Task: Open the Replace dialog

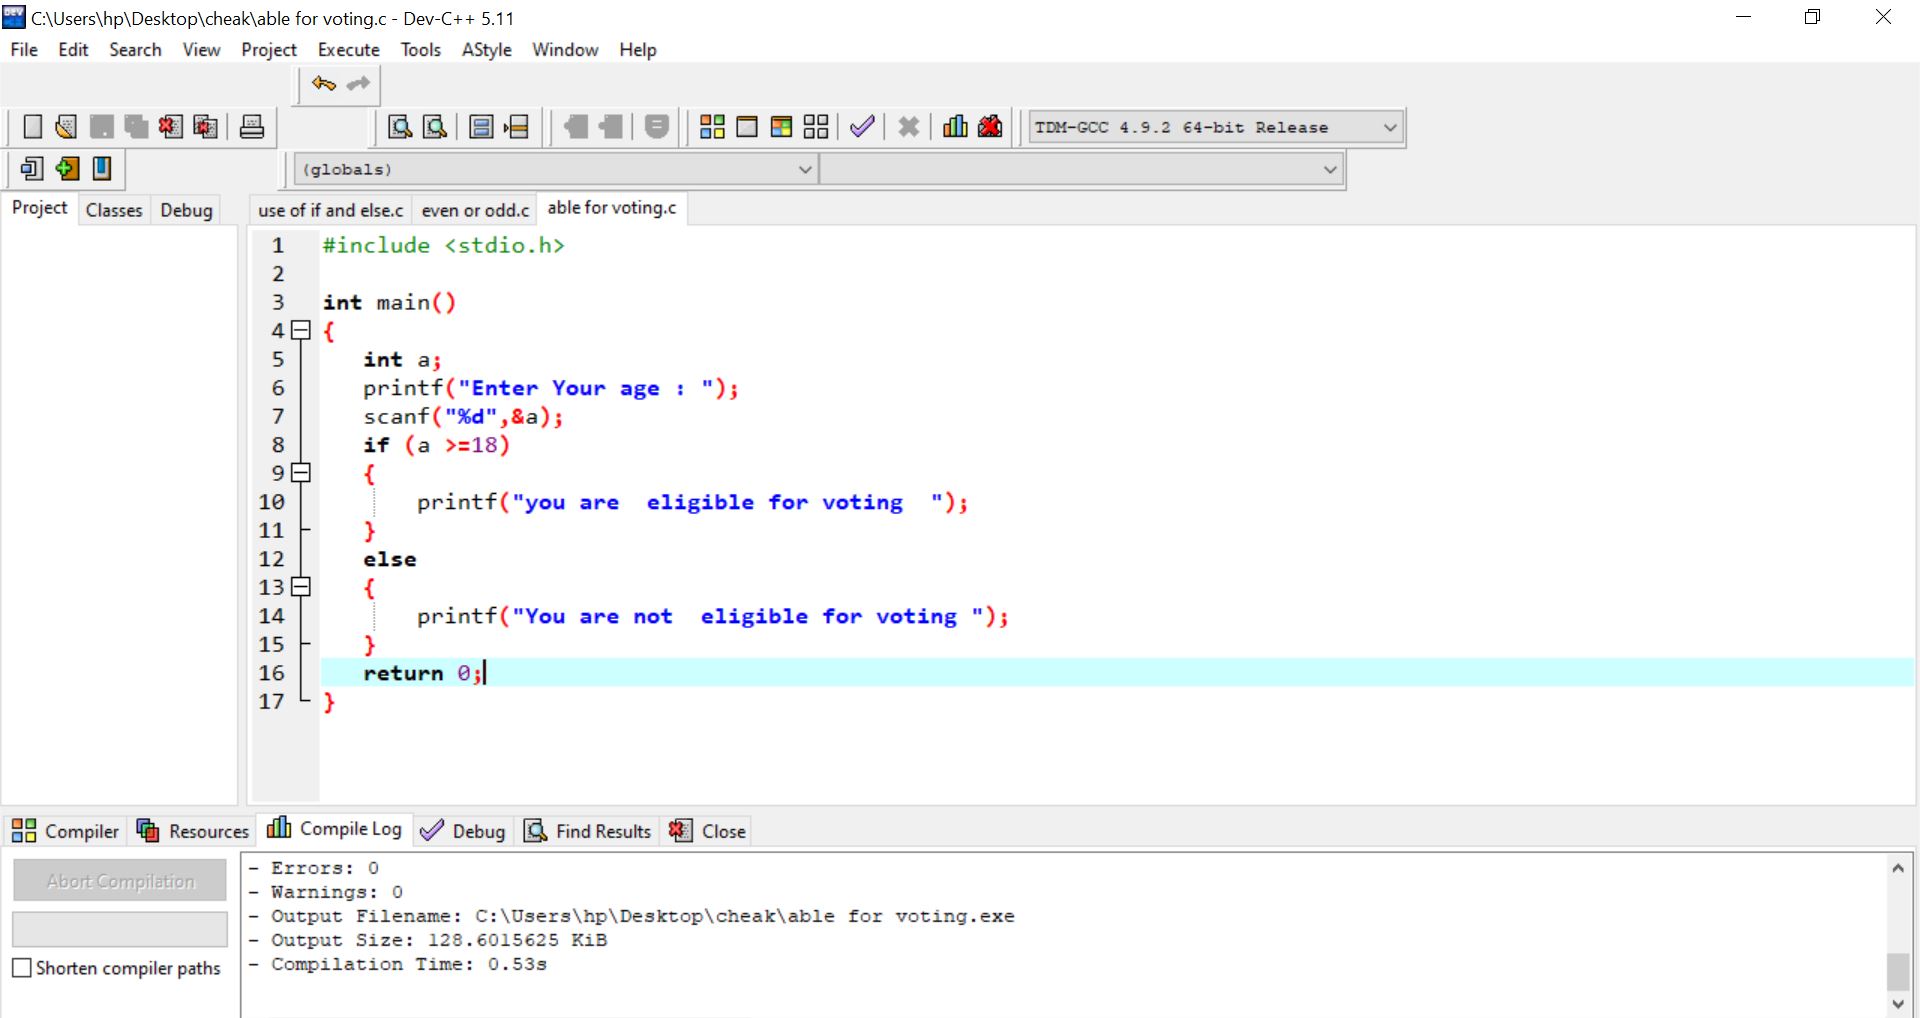Action: coord(434,126)
